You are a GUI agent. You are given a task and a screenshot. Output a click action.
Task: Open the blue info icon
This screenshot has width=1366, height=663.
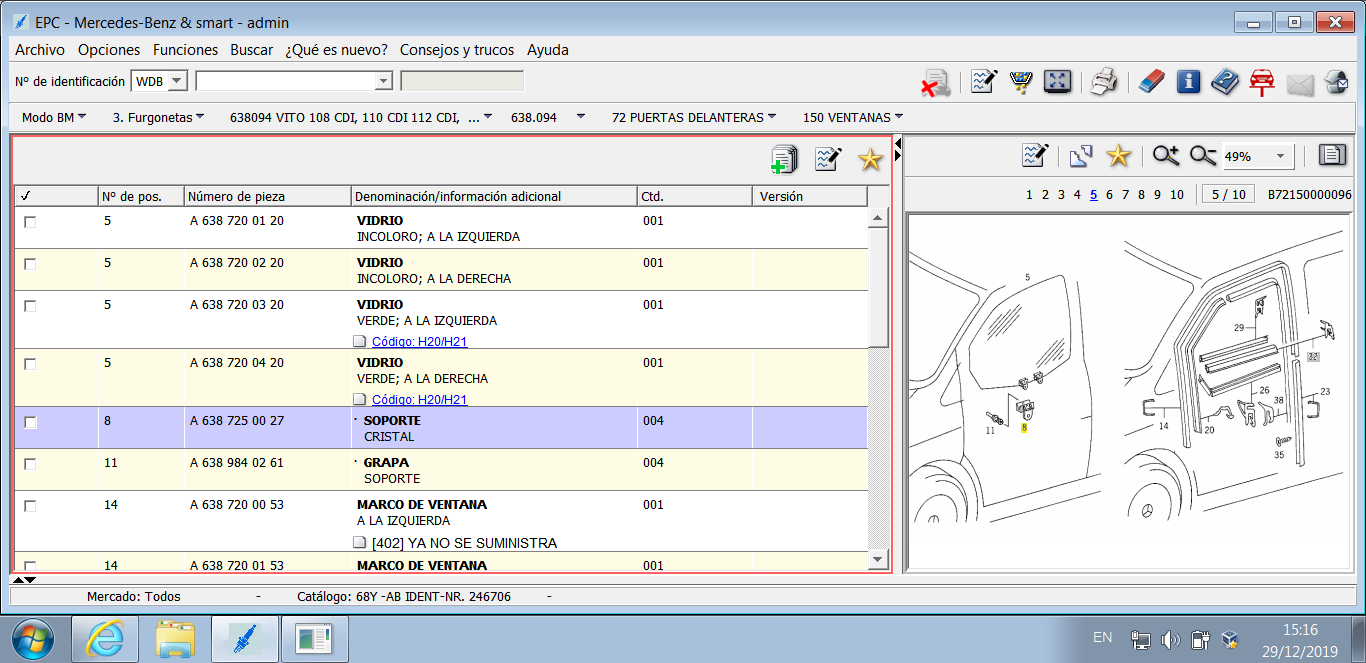pyautogui.click(x=1188, y=82)
